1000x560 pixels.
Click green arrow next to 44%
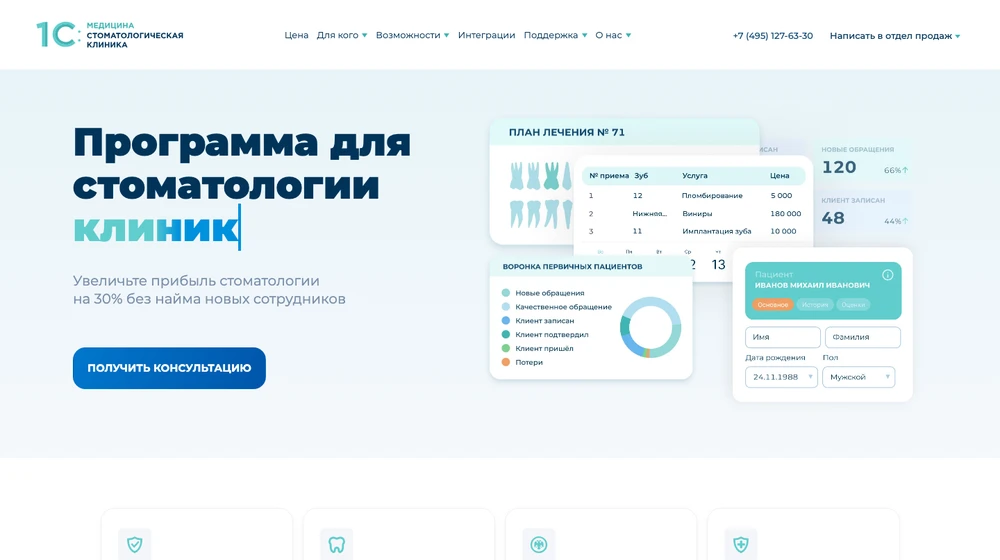tap(905, 221)
